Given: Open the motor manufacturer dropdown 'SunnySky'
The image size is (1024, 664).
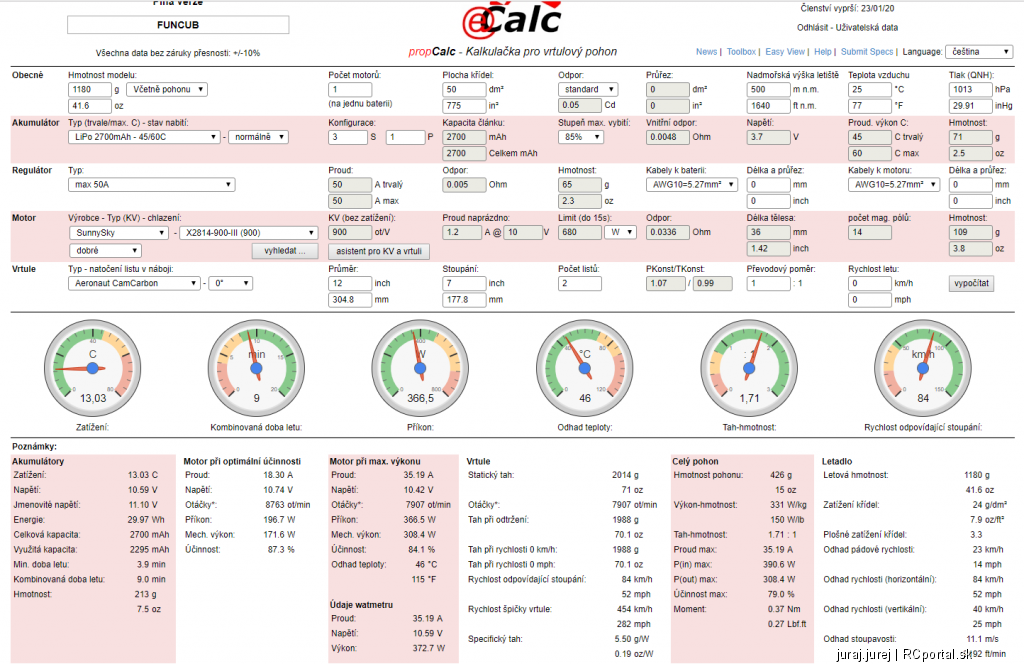Looking at the screenshot, I should (x=119, y=233).
